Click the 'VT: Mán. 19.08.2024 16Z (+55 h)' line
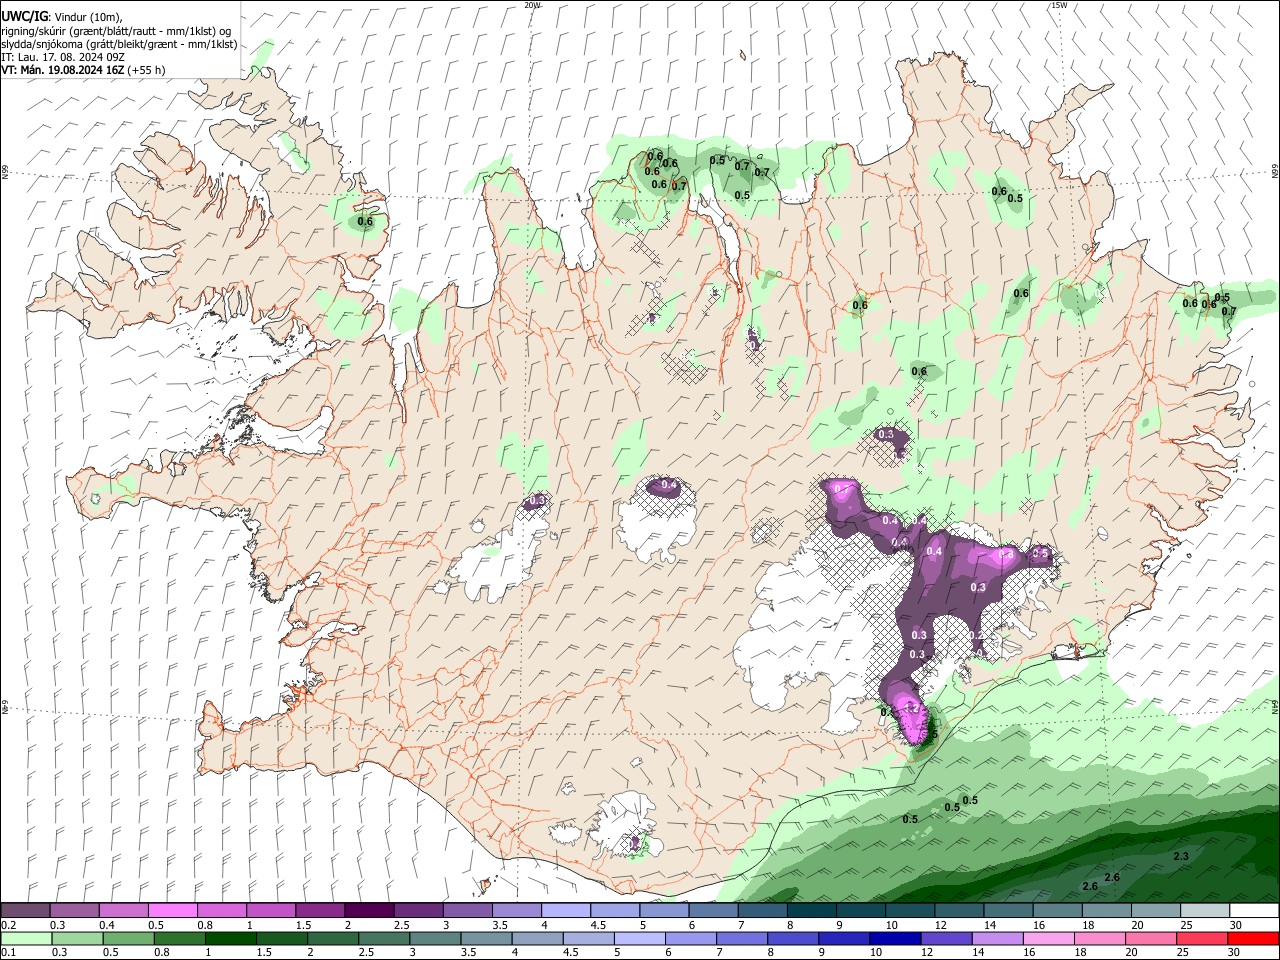The width and height of the screenshot is (1280, 960). 83,70
